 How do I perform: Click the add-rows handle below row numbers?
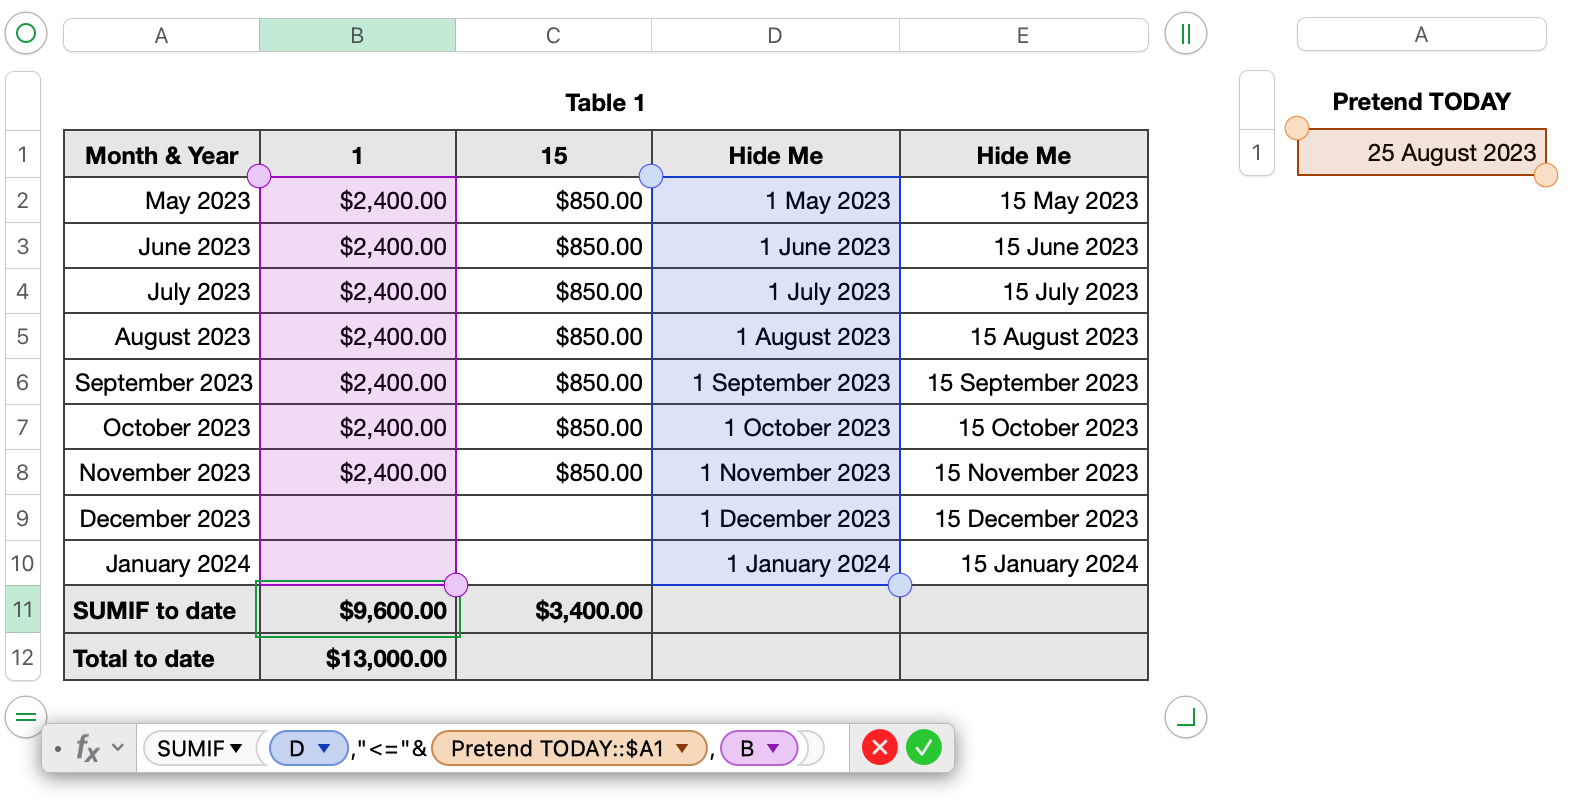click(26, 717)
